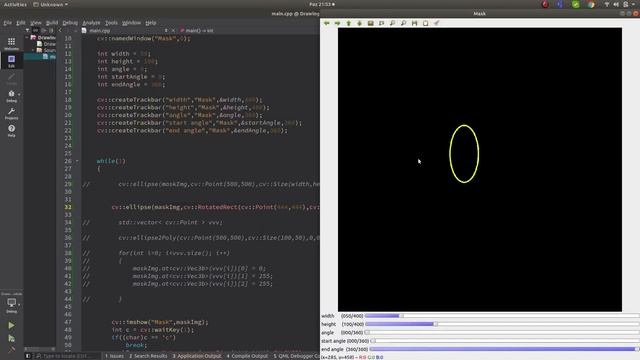This screenshot has width=640, height=360.
Task: Adjust the width trackbar slider
Action: click(502, 316)
